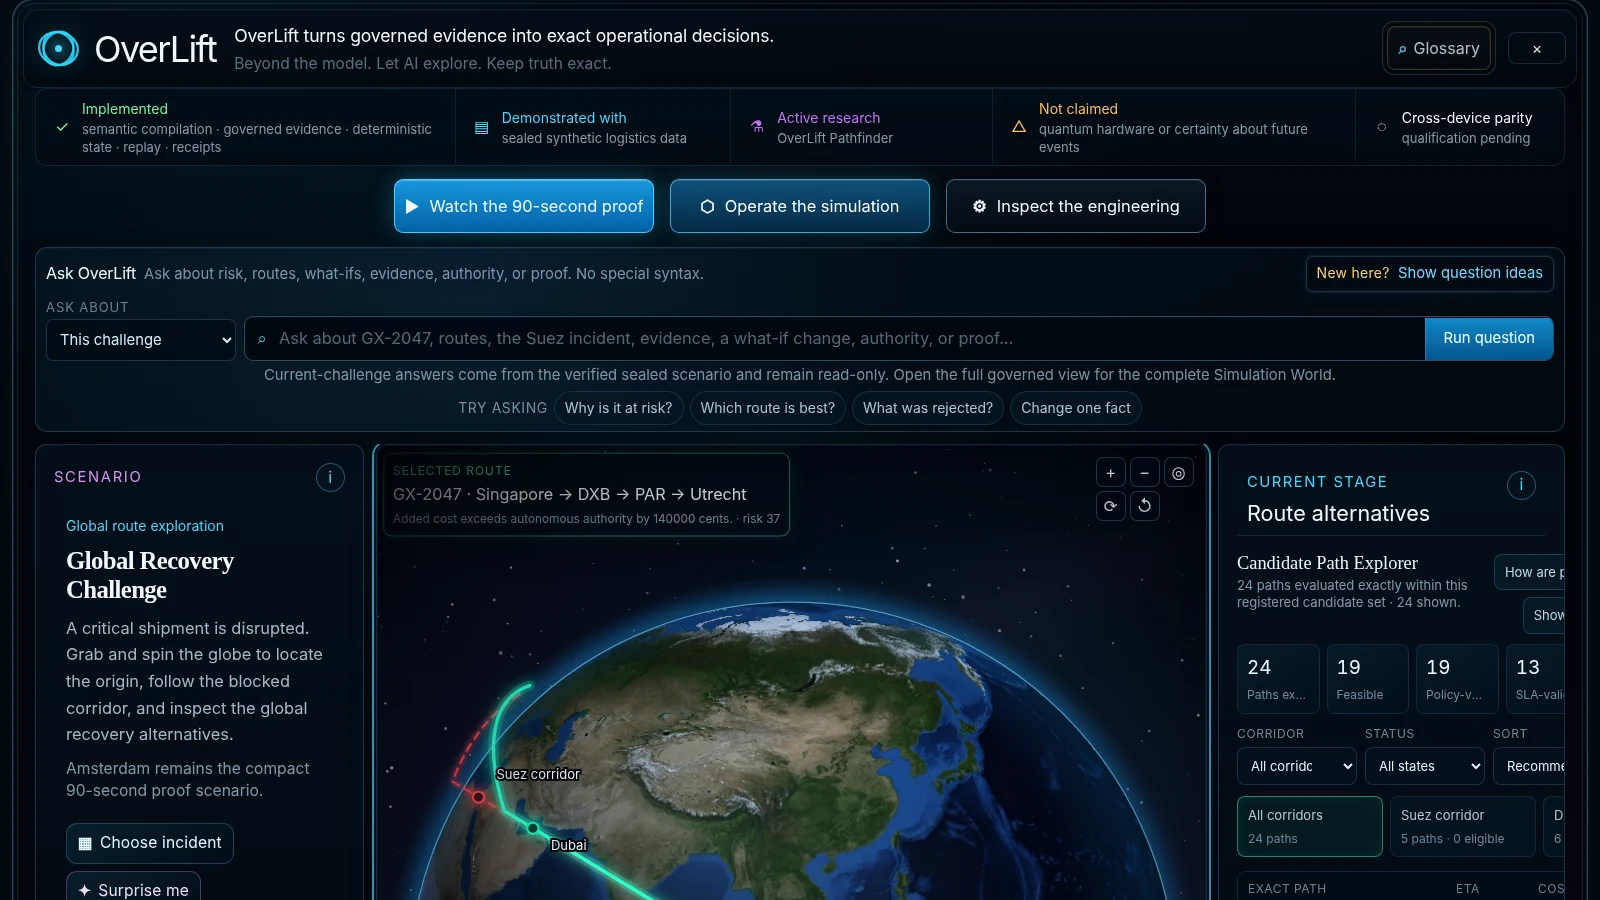Image resolution: width=1600 pixels, height=900 pixels.
Task: Click the Active research flask icon
Action: (x=757, y=127)
